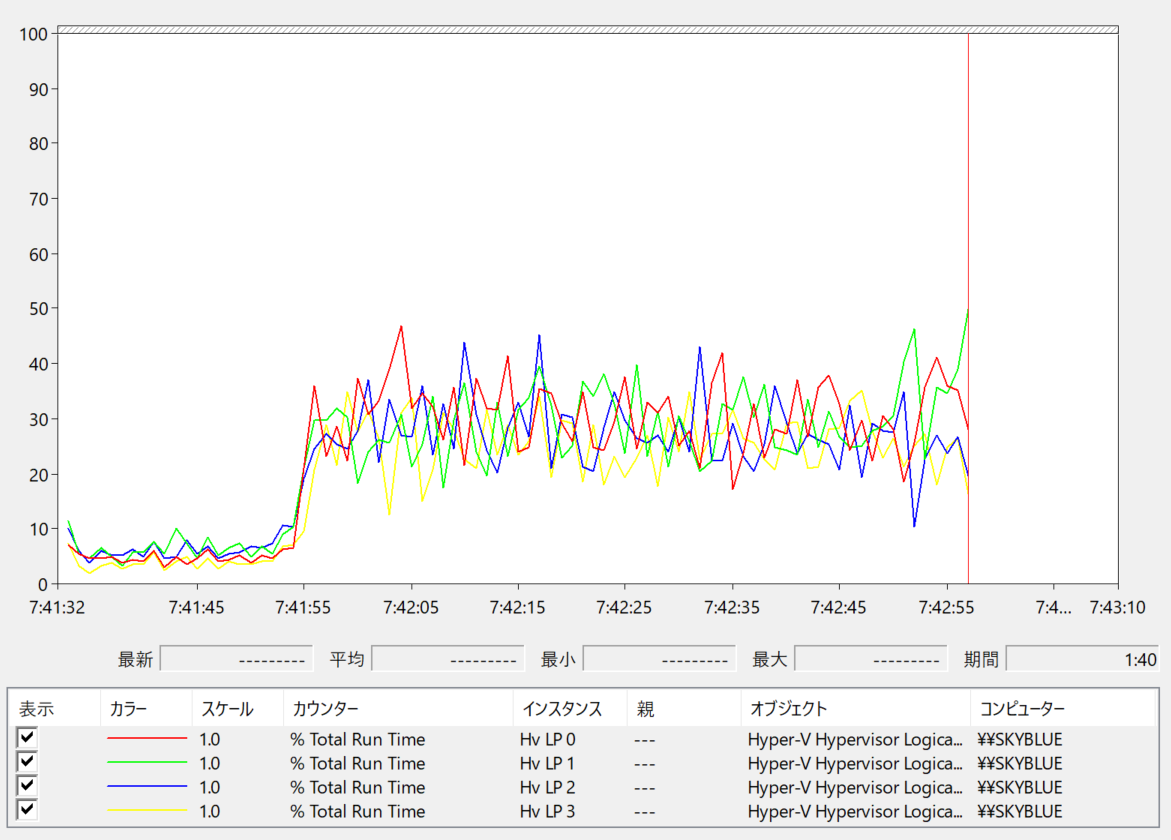Uncheck the Hv LP 3 display checkbox
This screenshot has height=840, width=1171.
tap(27, 809)
